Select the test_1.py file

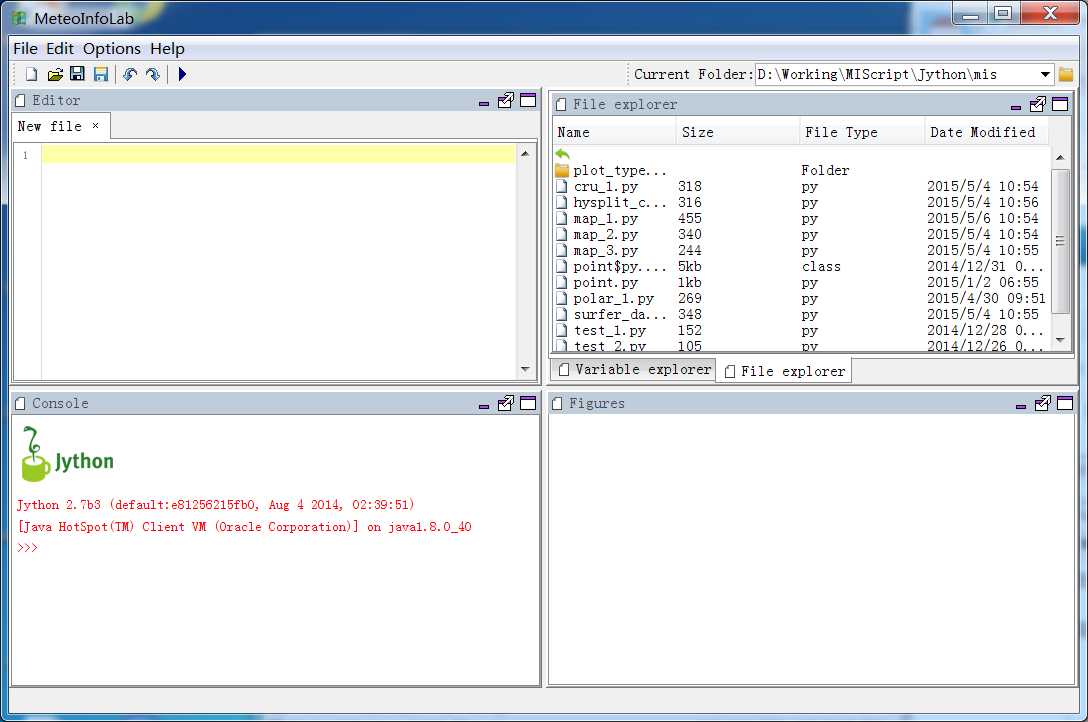801,330
